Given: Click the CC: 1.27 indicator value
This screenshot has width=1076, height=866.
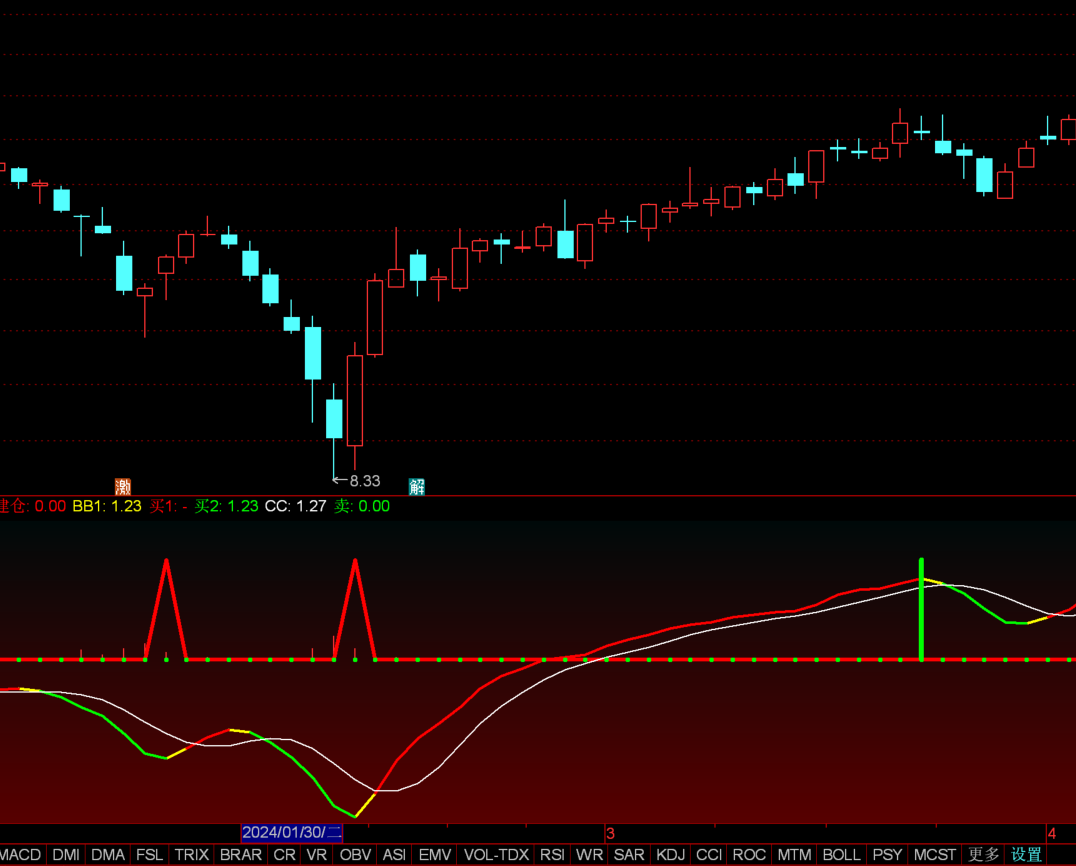Looking at the screenshot, I should [295, 506].
